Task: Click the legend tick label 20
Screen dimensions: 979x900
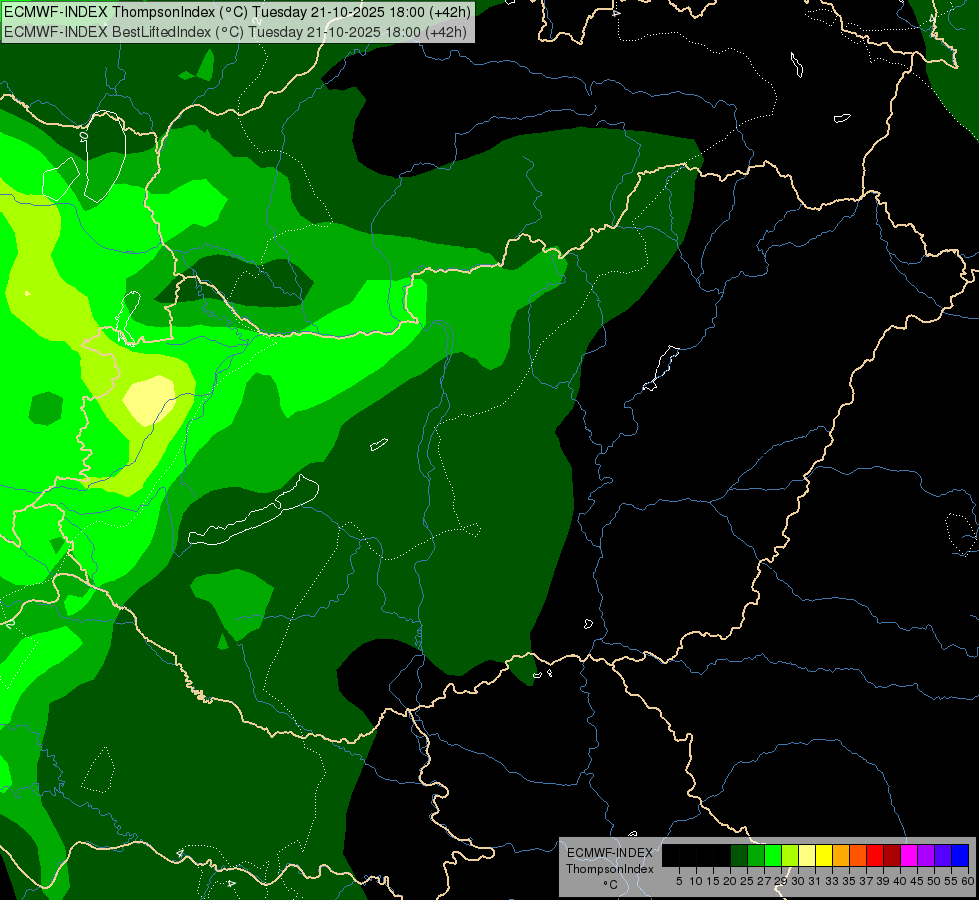Action: click(x=730, y=881)
